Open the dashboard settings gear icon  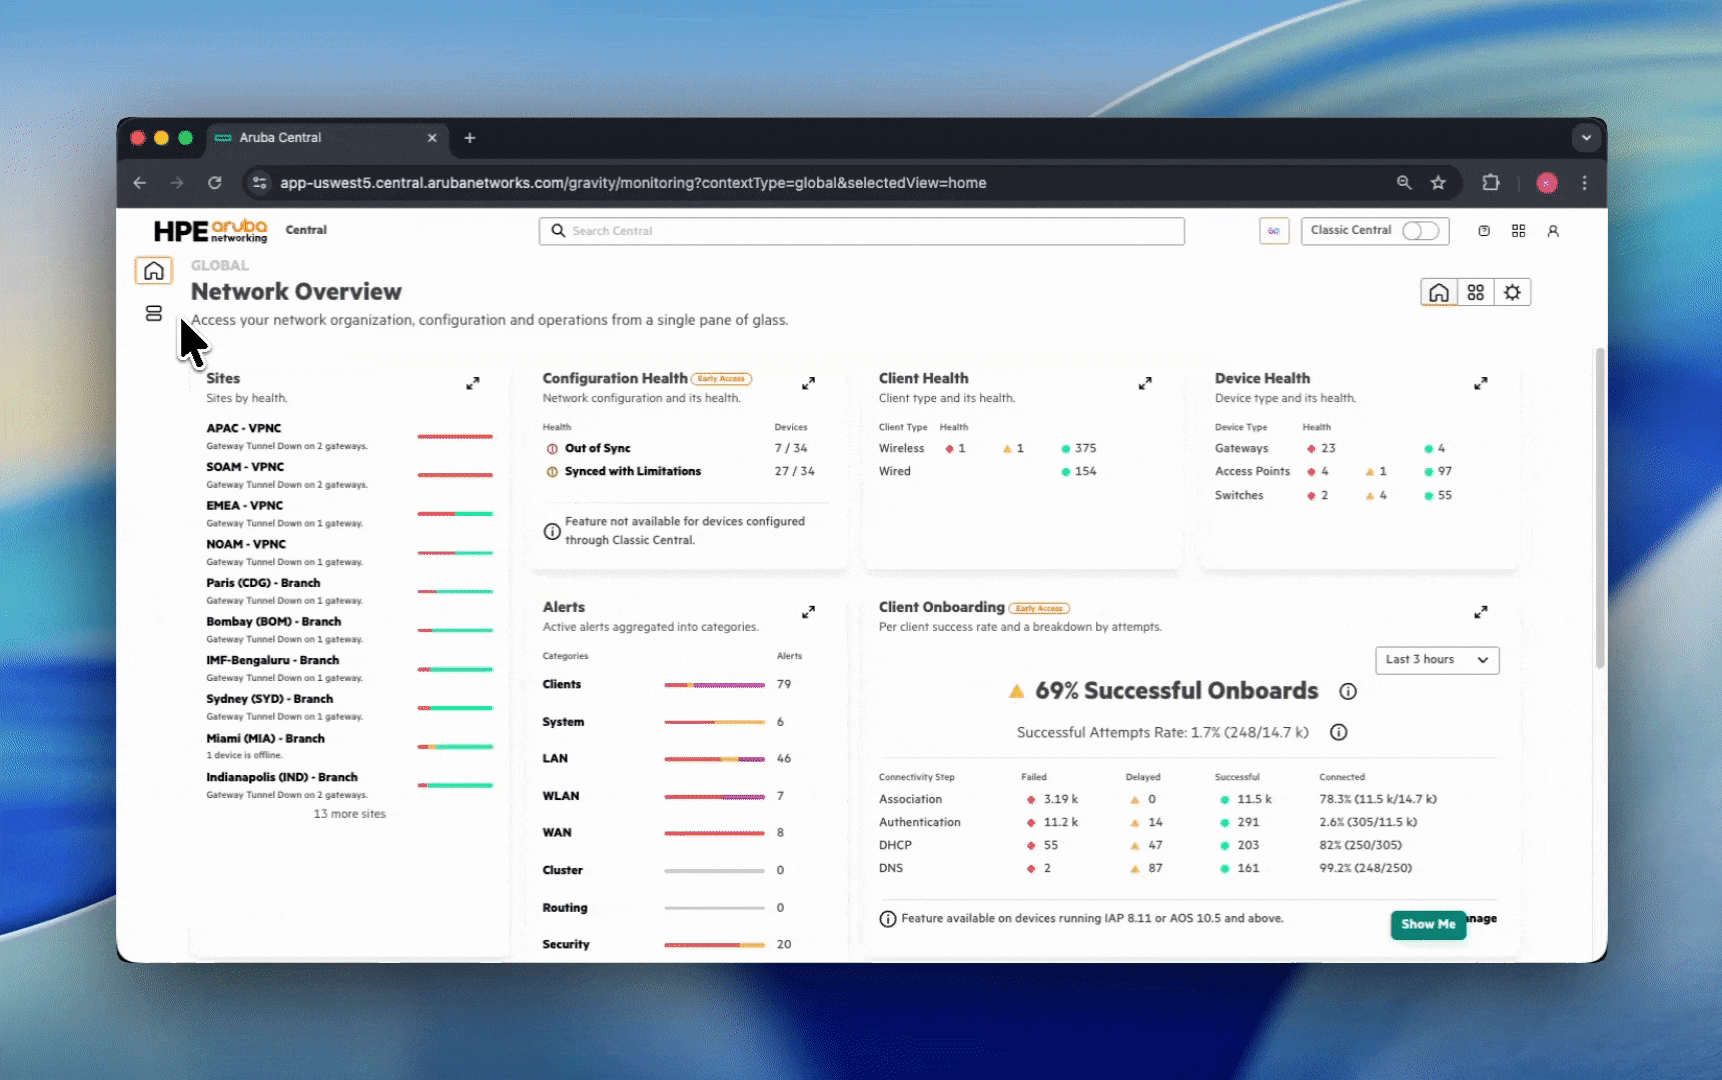[x=1513, y=292]
